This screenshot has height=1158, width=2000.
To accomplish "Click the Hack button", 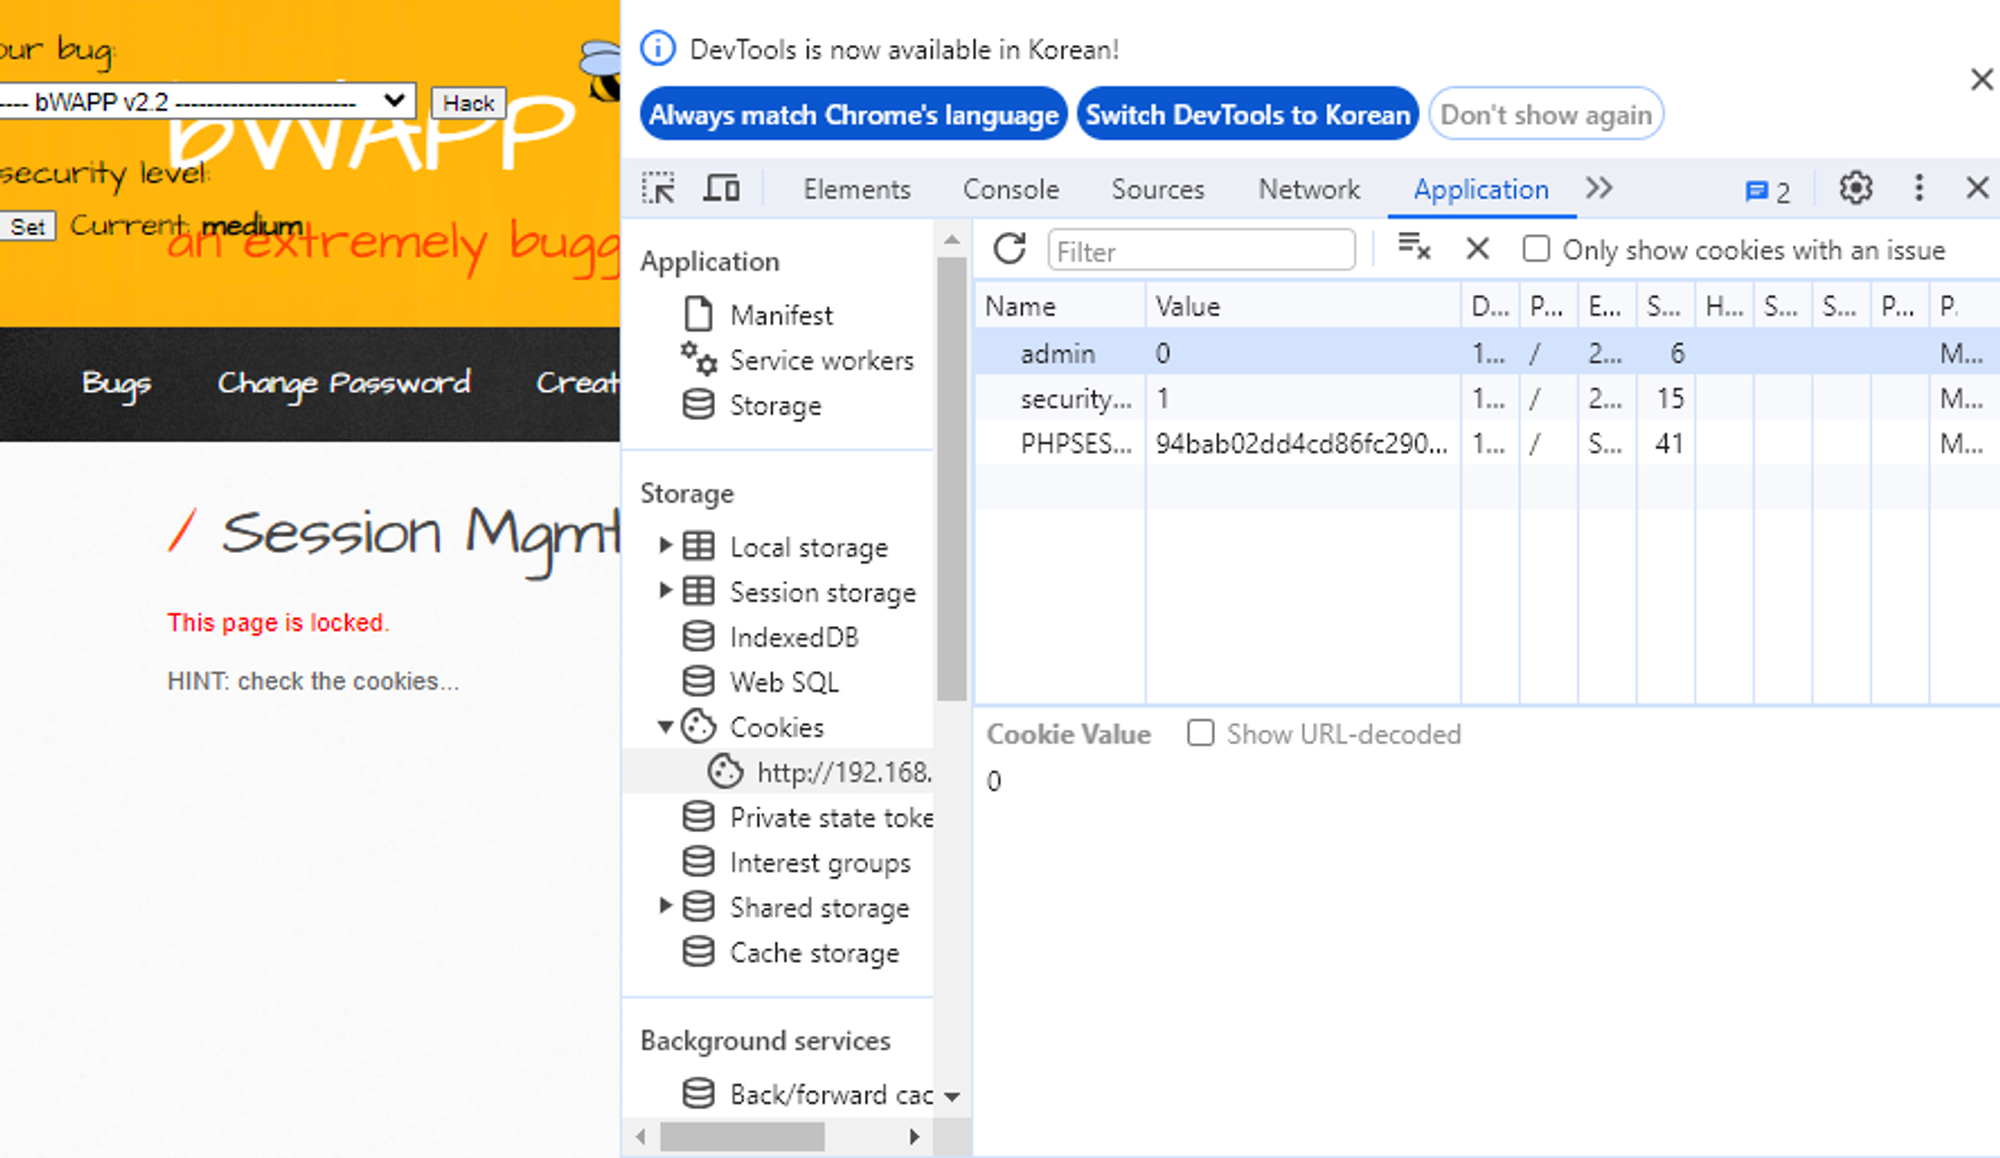I will (468, 102).
